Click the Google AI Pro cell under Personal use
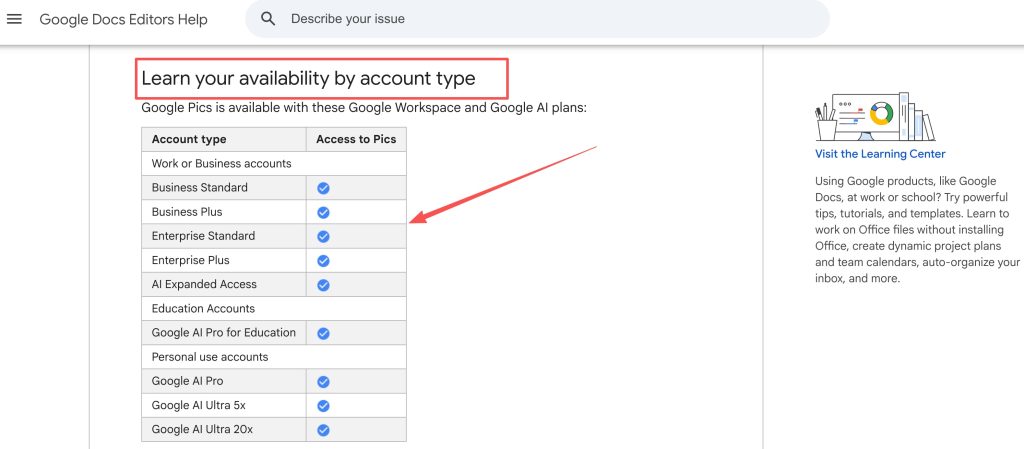The height and width of the screenshot is (449, 1024). coord(224,380)
